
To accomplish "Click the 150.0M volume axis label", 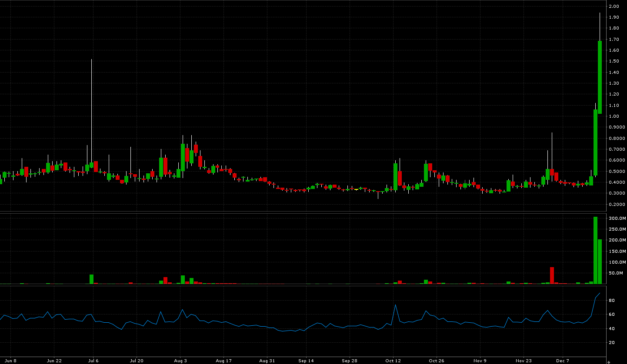I will point(617,251).
